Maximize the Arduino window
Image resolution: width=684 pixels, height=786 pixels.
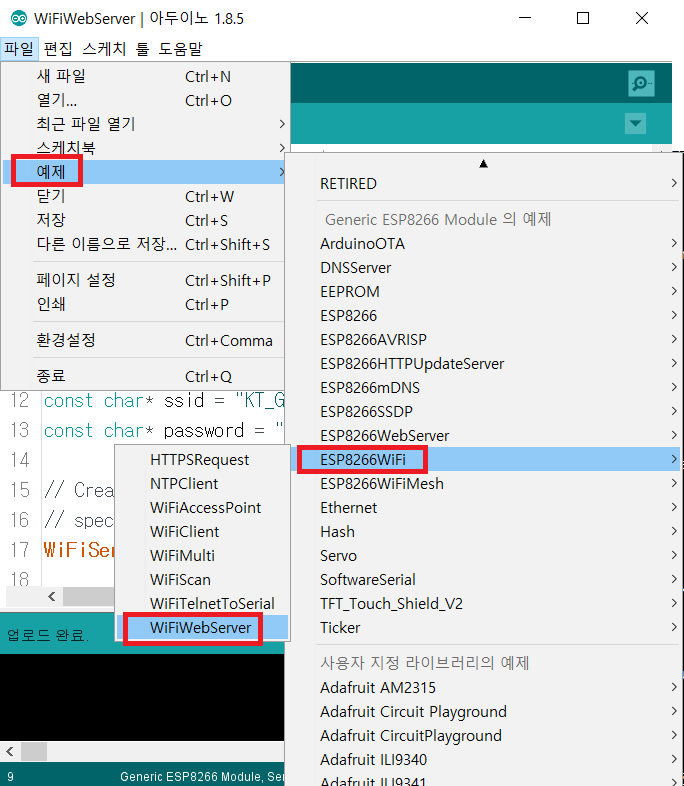pos(583,19)
